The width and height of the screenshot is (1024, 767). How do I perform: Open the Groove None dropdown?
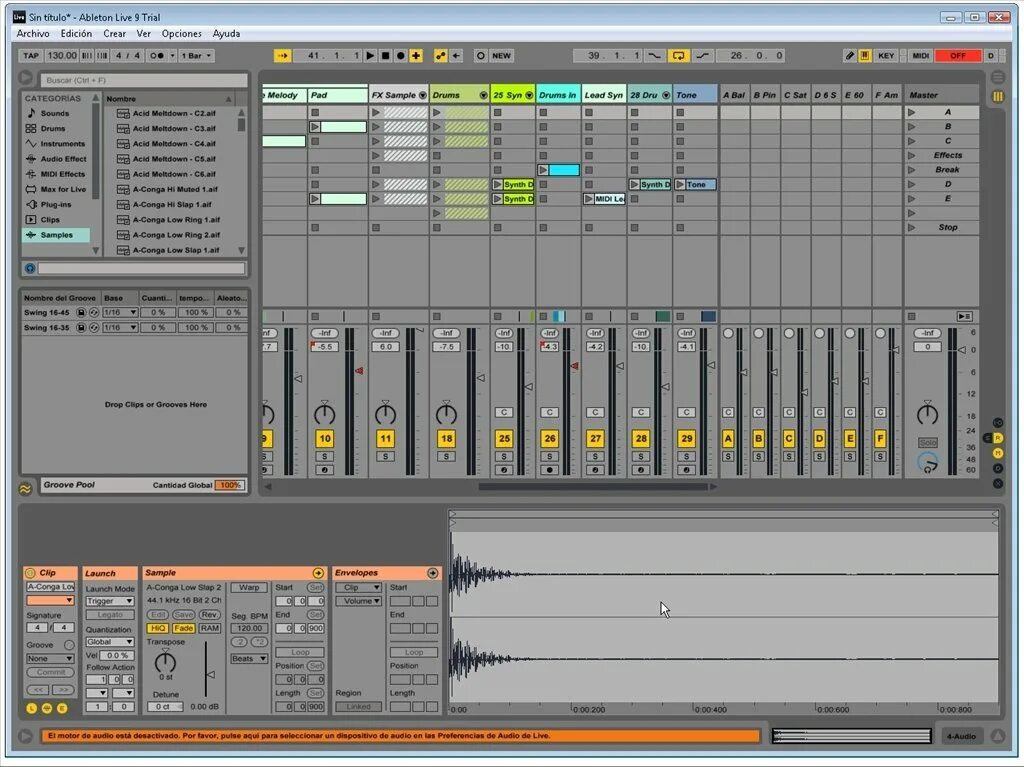point(50,659)
